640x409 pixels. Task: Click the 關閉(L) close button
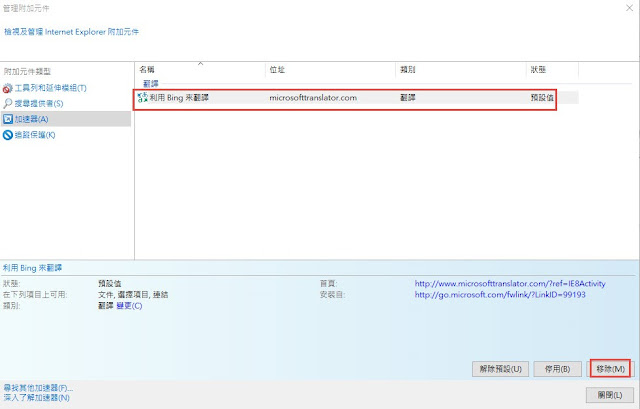610,395
